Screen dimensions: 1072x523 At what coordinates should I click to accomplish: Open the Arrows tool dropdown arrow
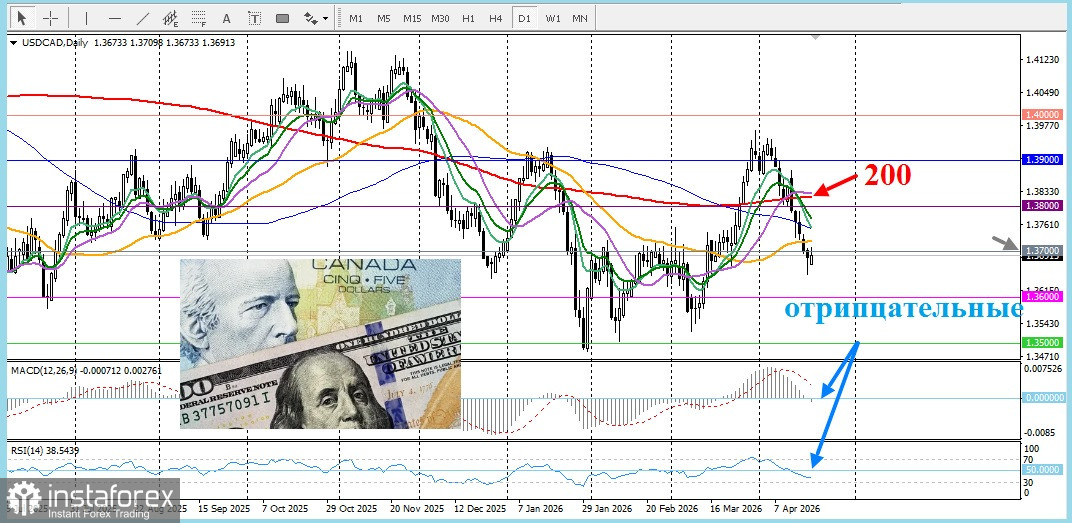pyautogui.click(x=325, y=18)
